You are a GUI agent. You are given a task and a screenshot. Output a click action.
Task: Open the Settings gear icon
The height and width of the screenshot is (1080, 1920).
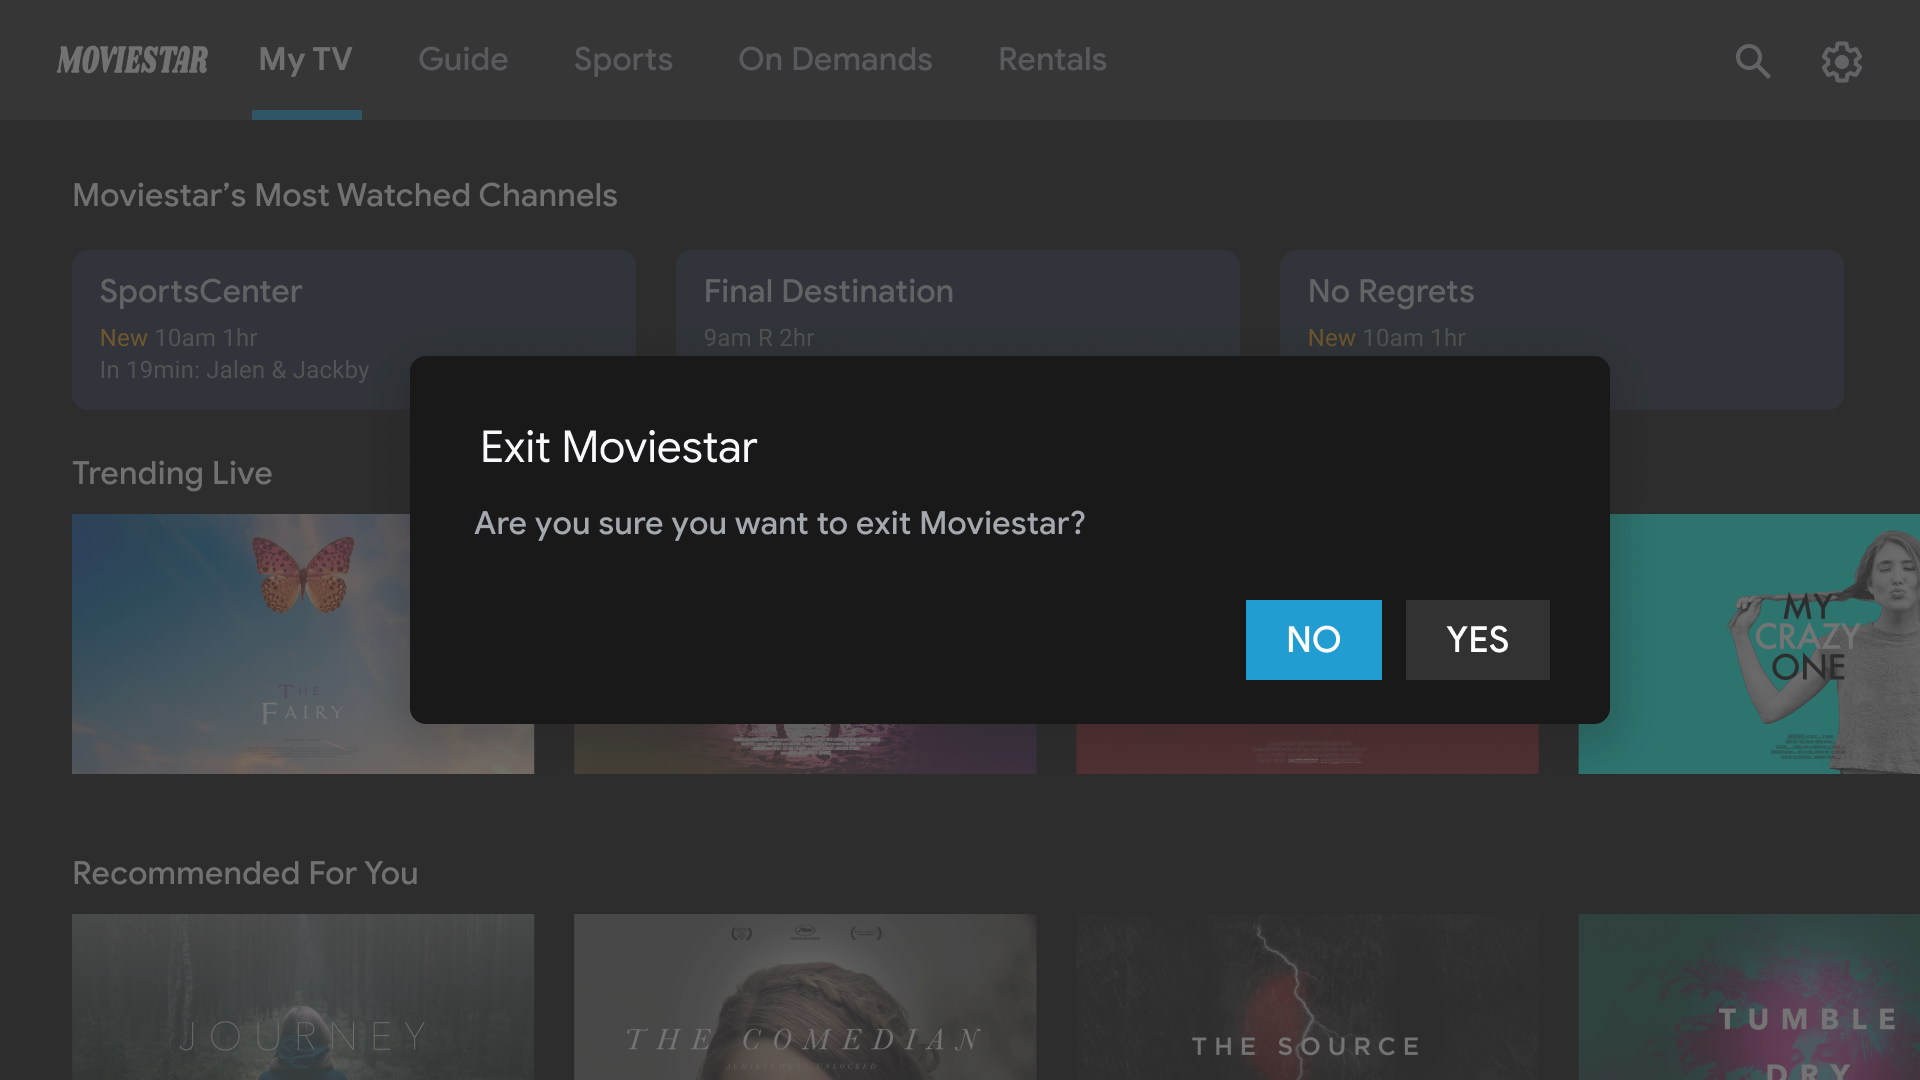click(1841, 61)
